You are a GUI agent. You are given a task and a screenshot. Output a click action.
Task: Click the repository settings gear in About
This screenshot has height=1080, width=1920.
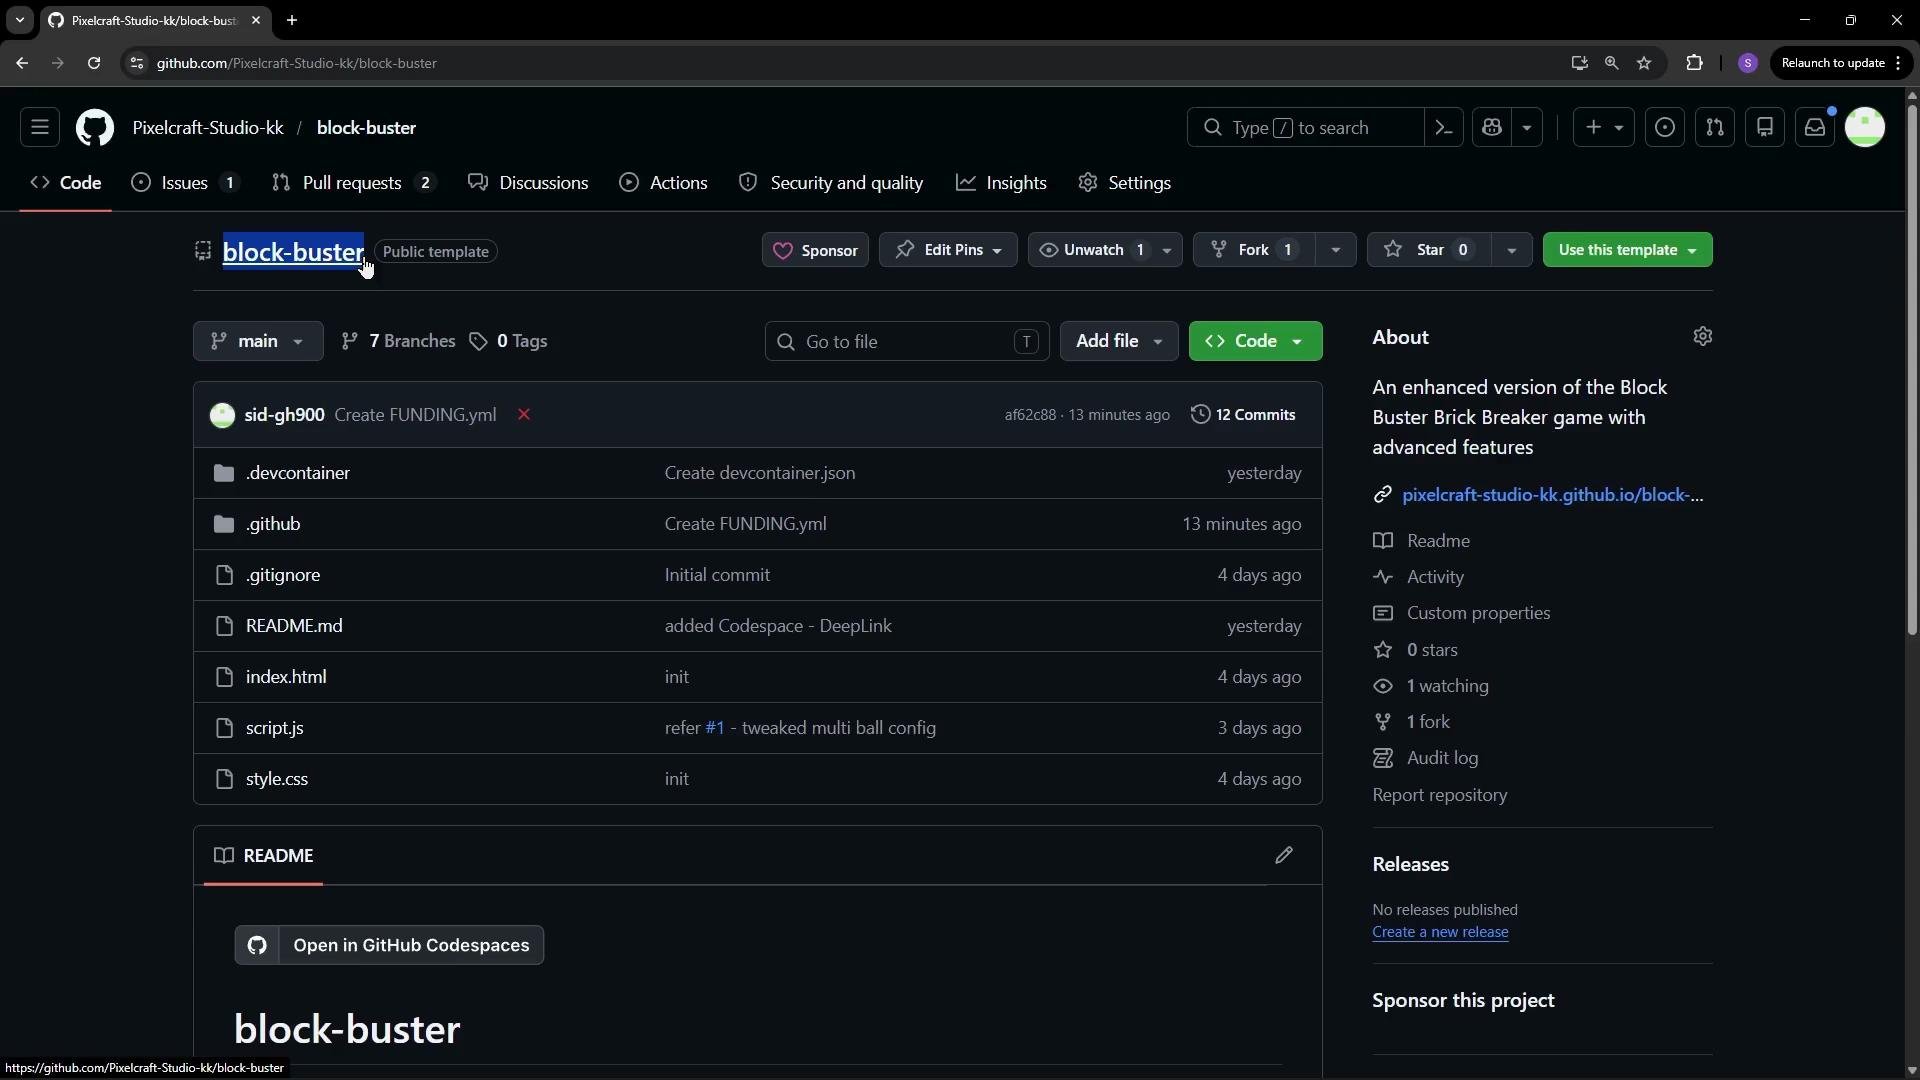[x=1703, y=337]
